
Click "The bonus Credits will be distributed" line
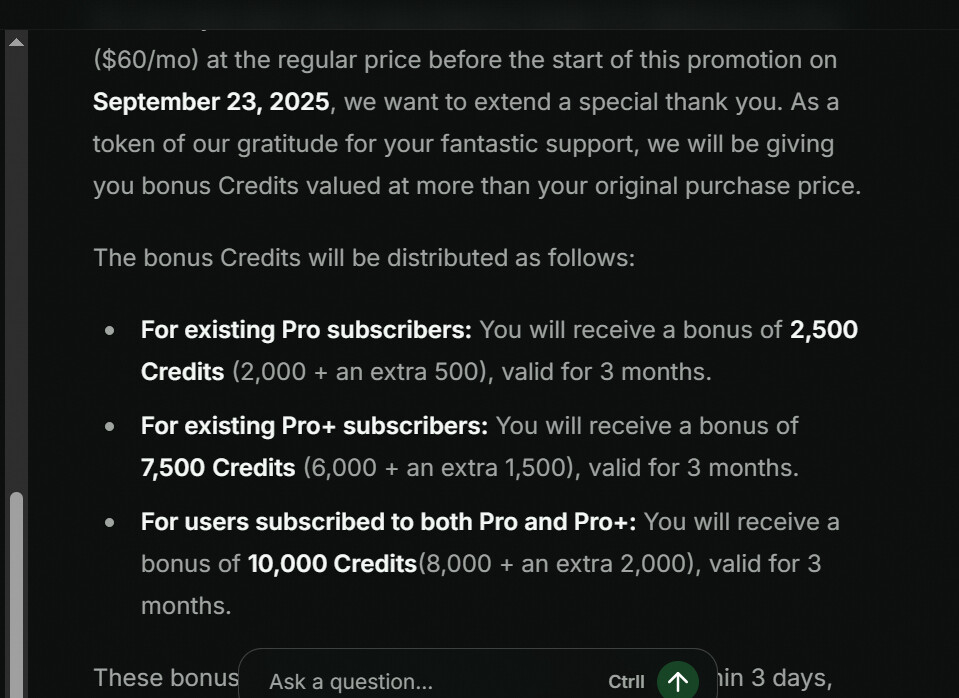364,258
